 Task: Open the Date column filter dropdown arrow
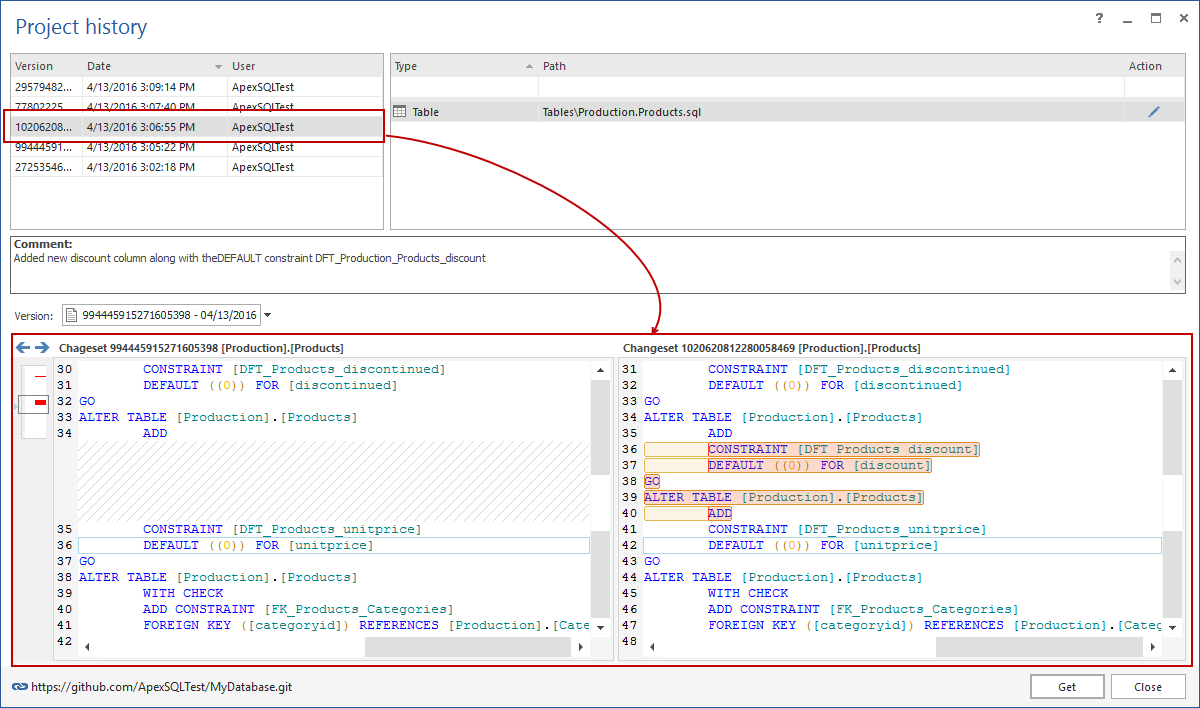218,67
